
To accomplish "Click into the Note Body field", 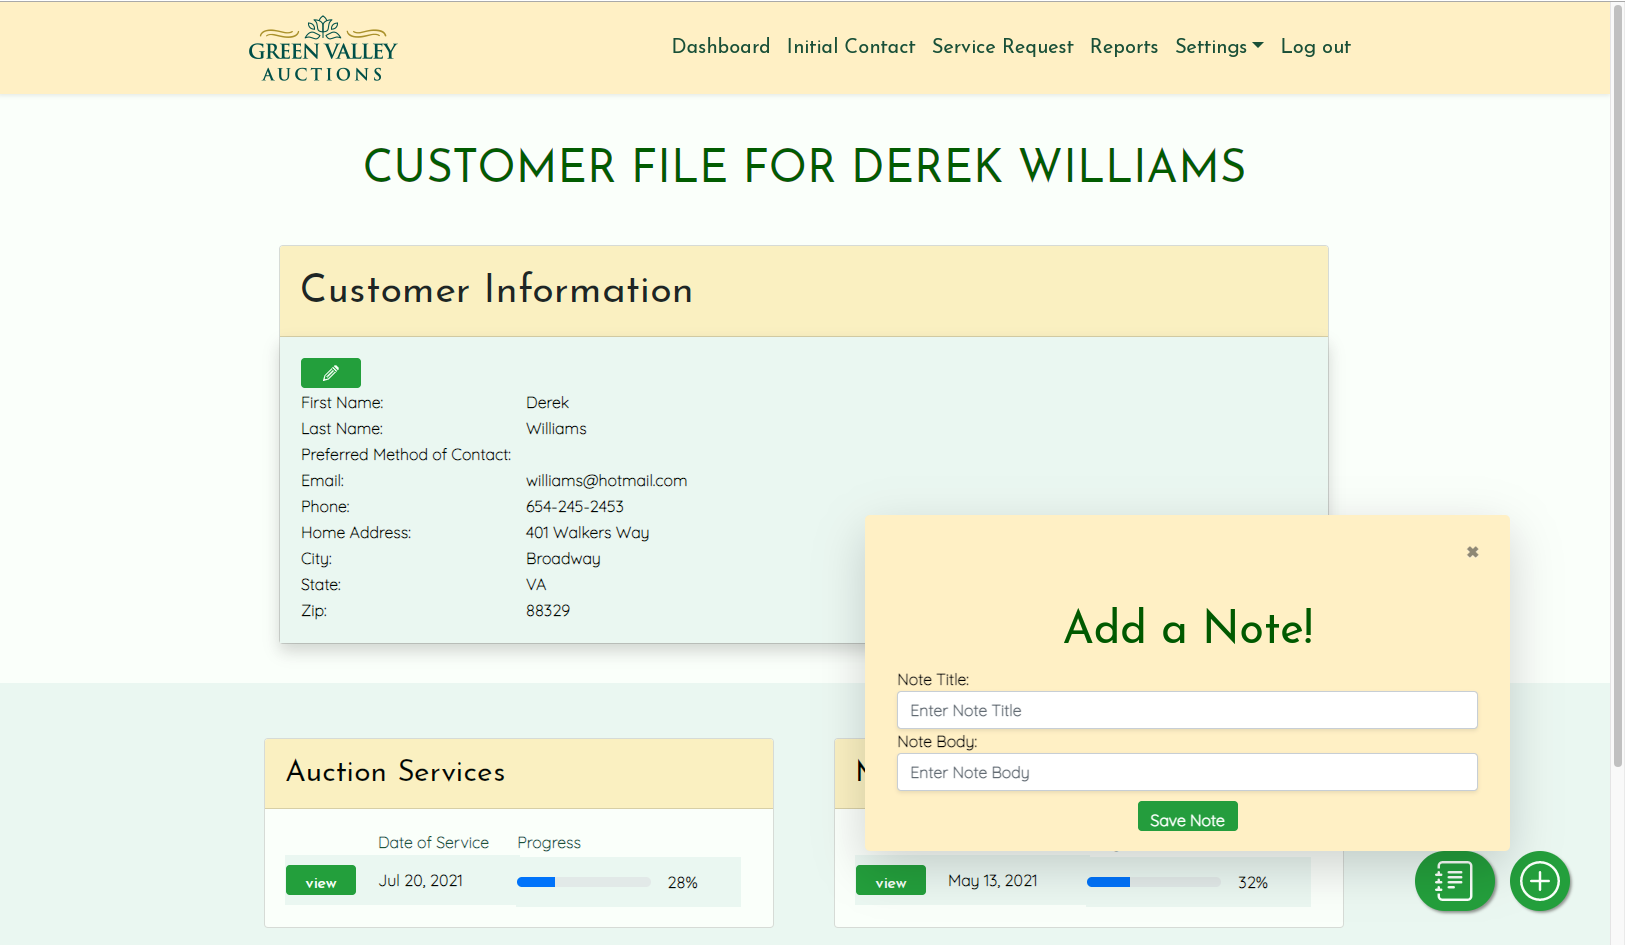I will (x=1186, y=773).
